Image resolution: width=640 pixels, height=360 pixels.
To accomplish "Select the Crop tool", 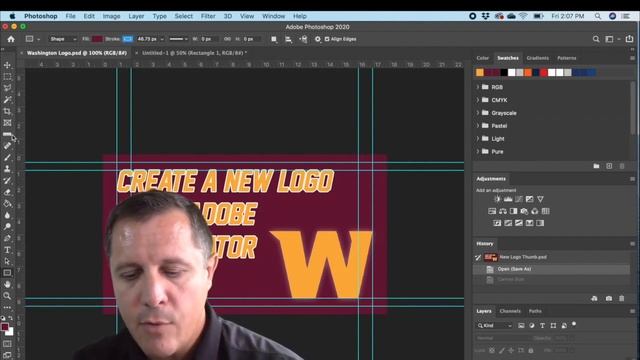I will click(7, 111).
